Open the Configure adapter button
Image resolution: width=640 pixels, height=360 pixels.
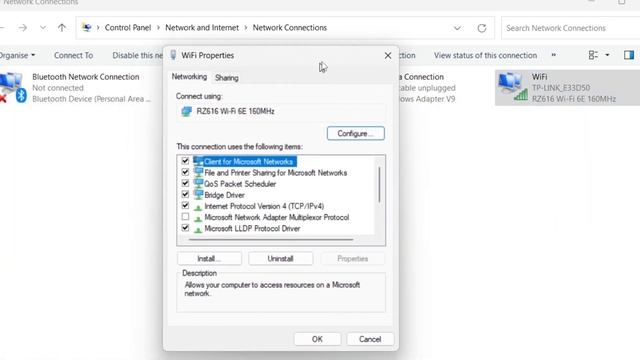tap(356, 133)
